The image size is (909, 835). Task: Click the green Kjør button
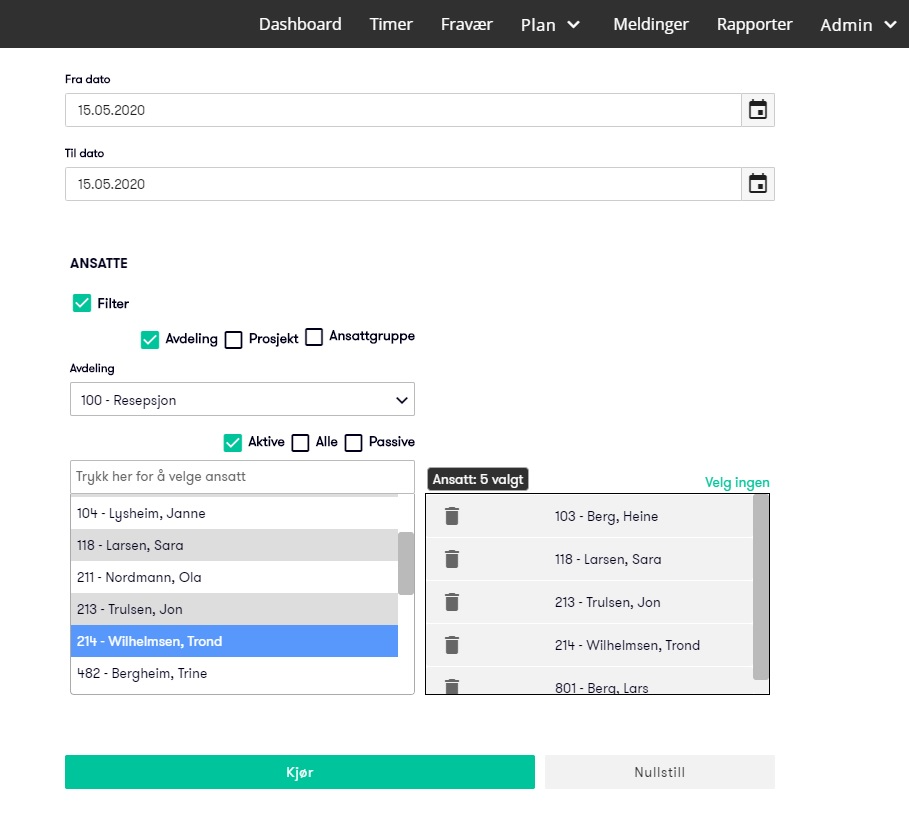300,772
